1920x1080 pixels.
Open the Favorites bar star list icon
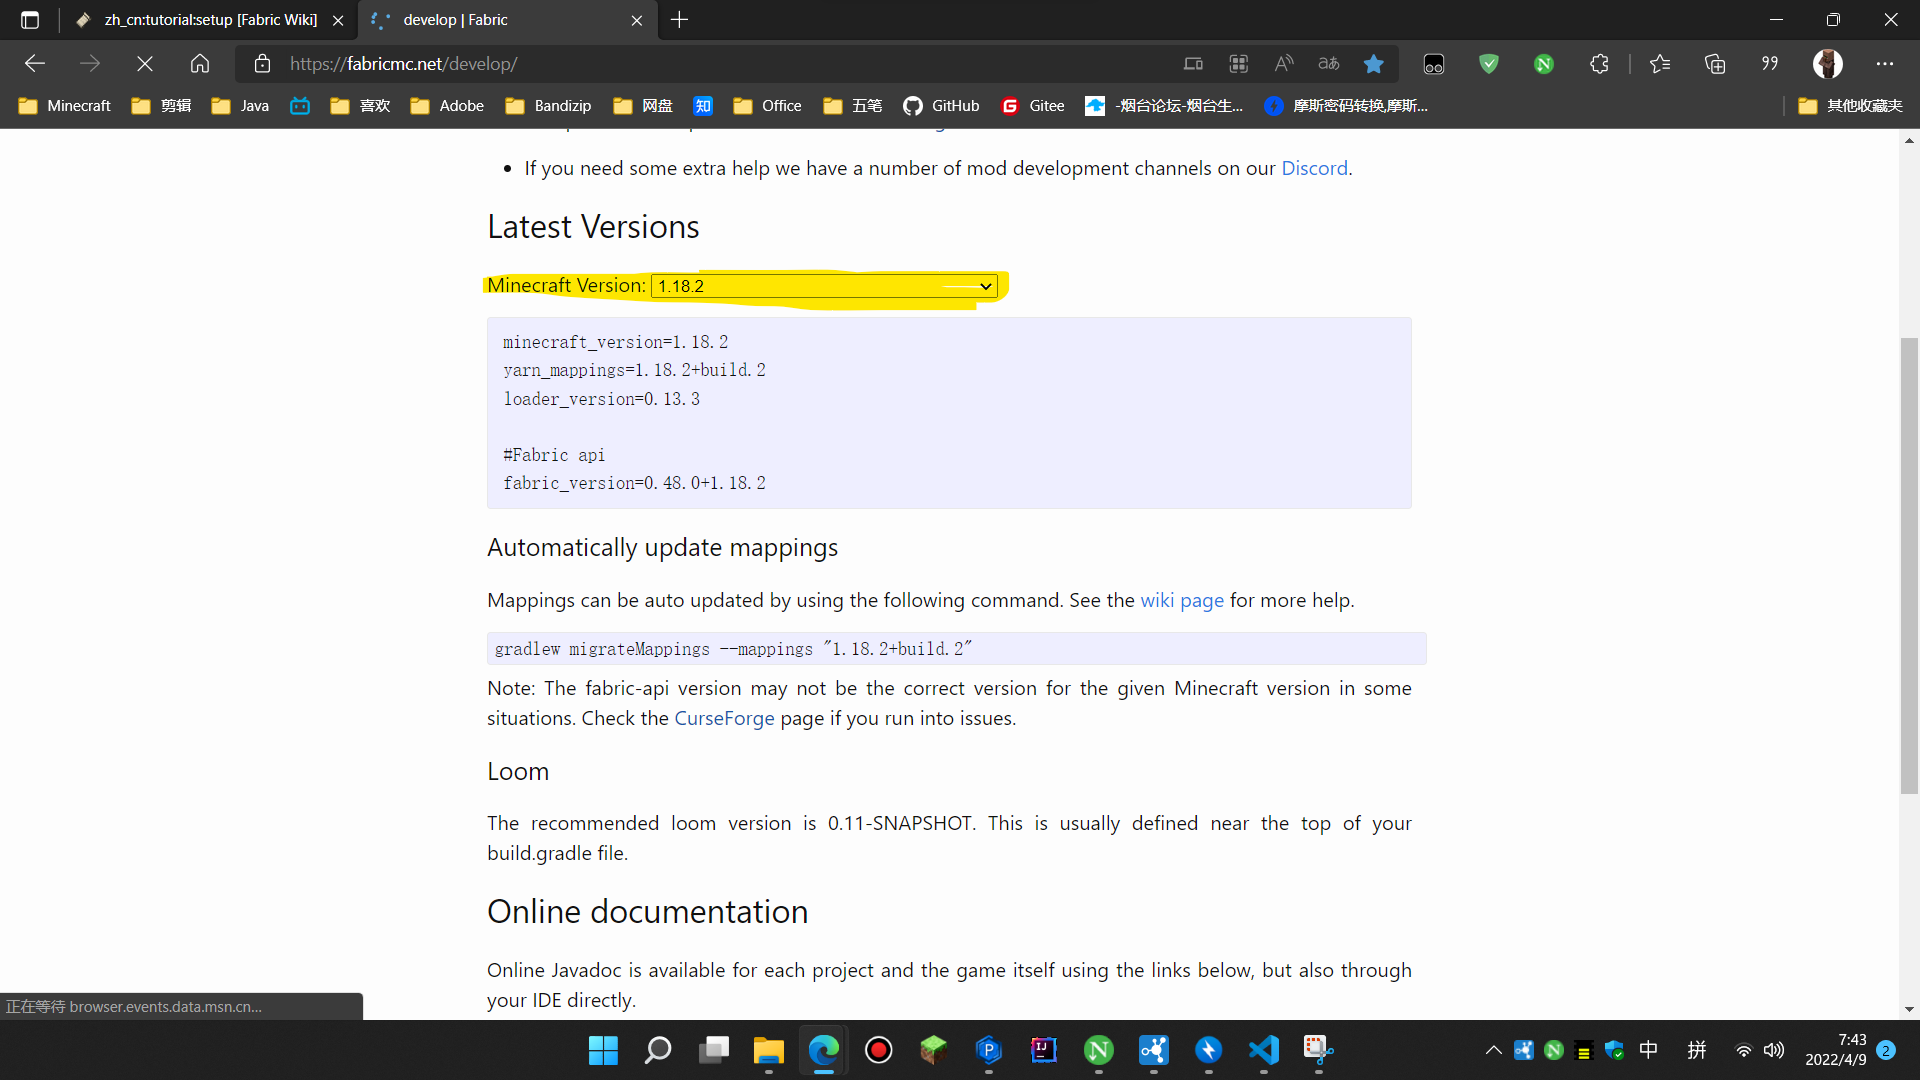[1660, 63]
